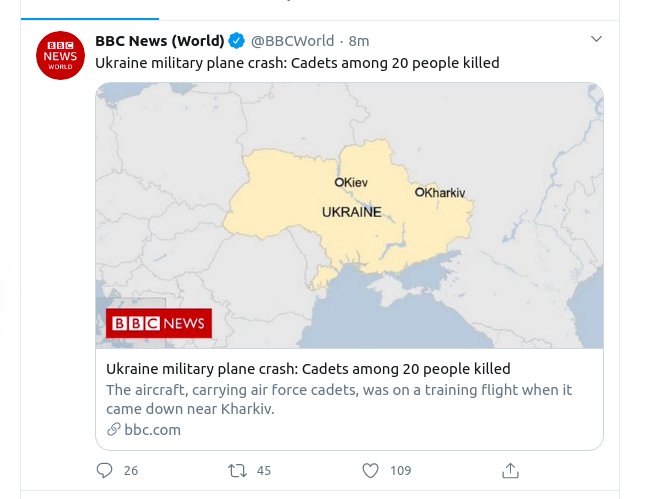Click the @BBCWorld handle

pos(291,41)
